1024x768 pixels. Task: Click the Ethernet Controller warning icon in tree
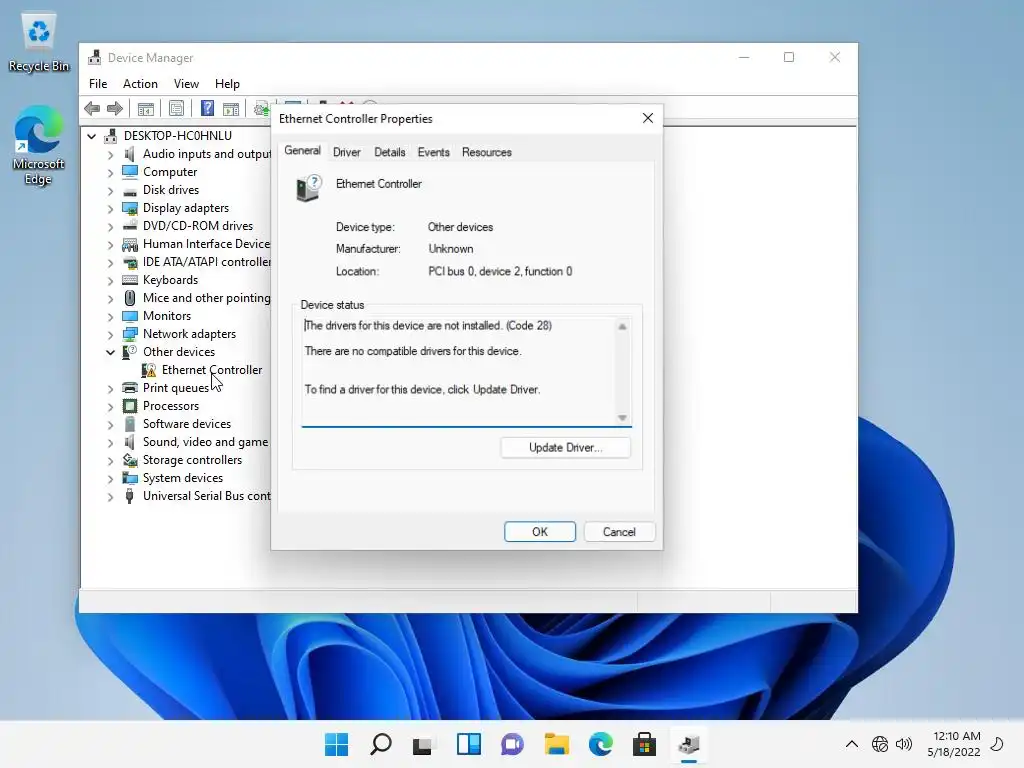click(x=149, y=370)
